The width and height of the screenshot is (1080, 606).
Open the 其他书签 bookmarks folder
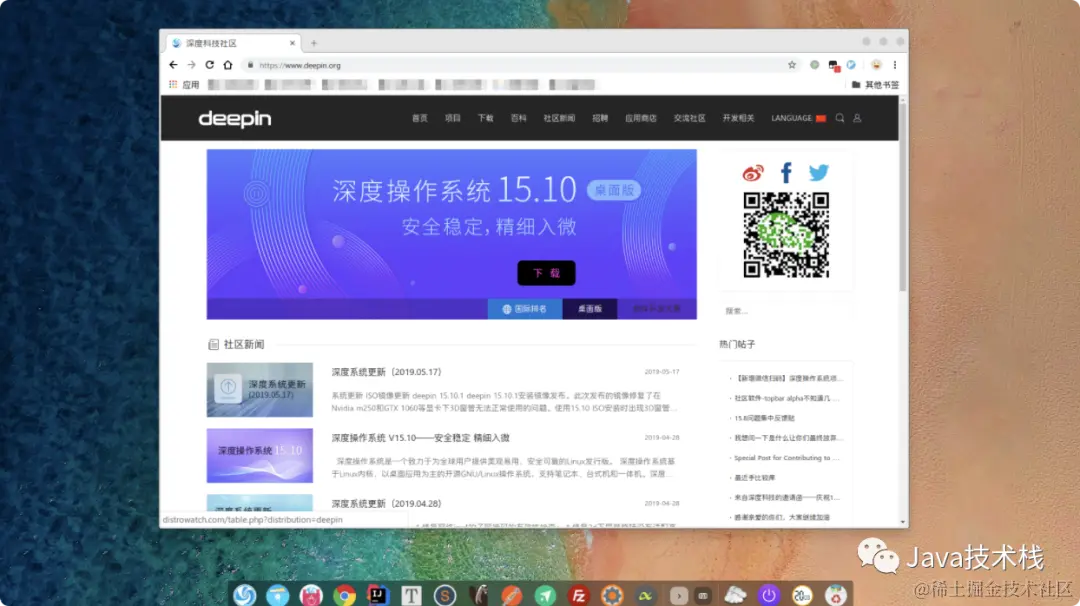(875, 85)
